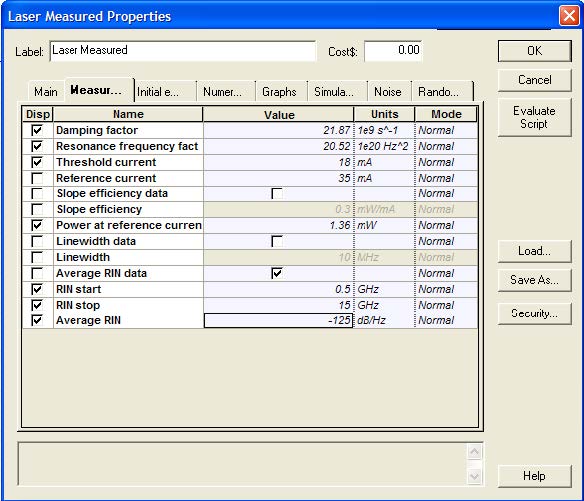Uncheck Disp checkbox for Threshold current
This screenshot has height=501, width=584.
pyautogui.click(x=37, y=162)
